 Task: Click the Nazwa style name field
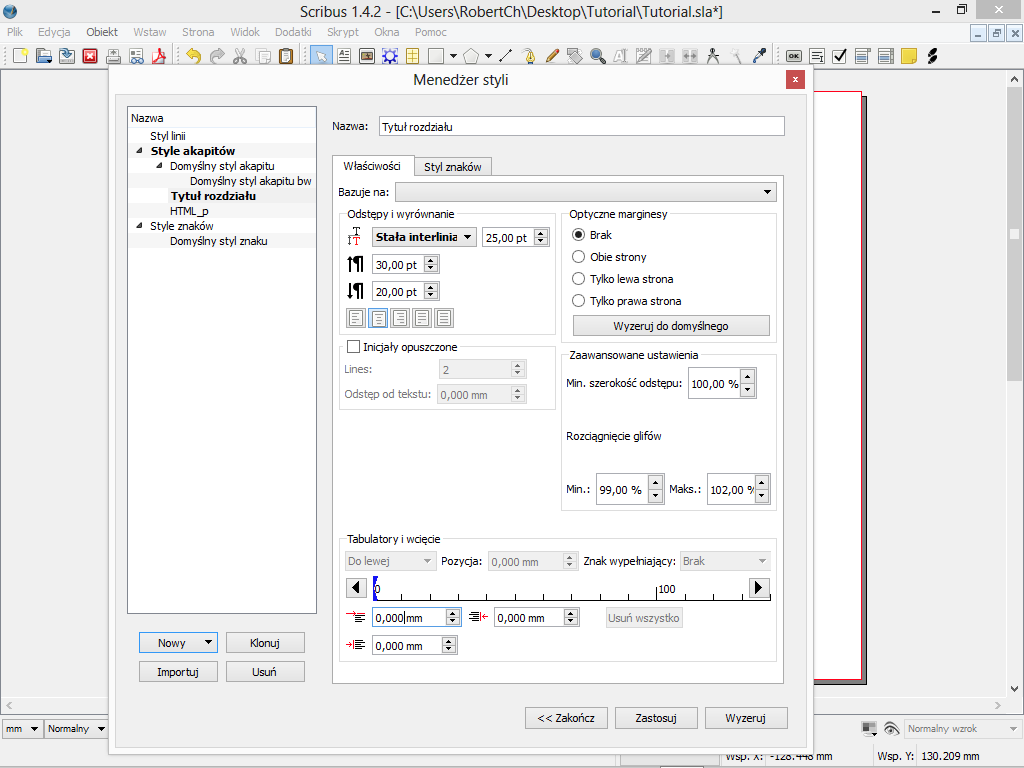pyautogui.click(x=581, y=127)
